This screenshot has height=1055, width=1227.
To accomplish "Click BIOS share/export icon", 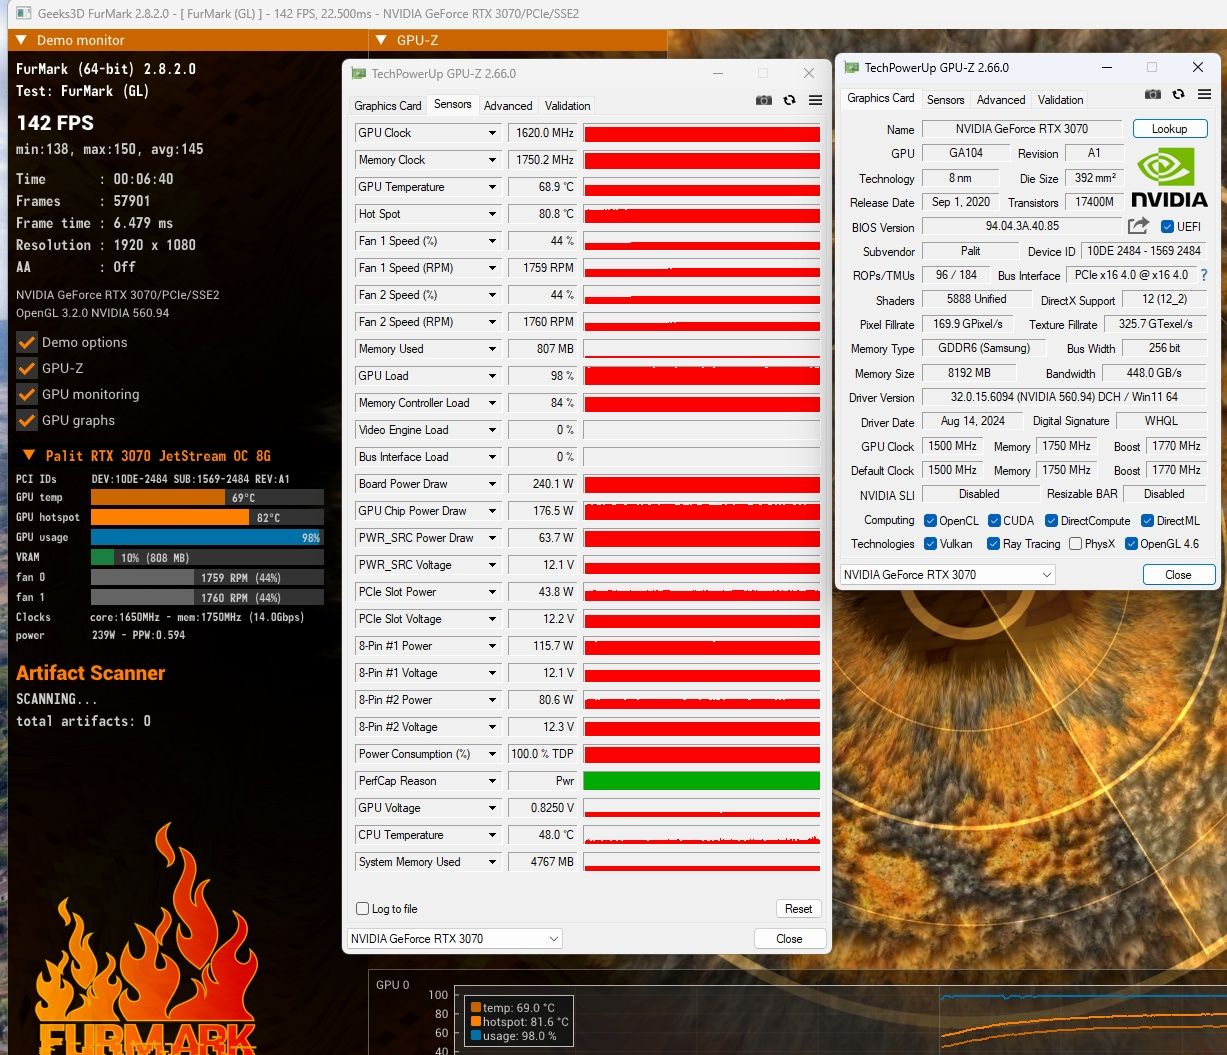I will [x=1138, y=226].
